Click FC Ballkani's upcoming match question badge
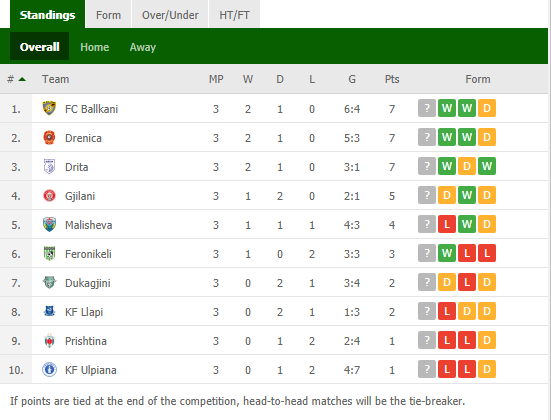The height and width of the screenshot is (420, 551). (x=427, y=108)
